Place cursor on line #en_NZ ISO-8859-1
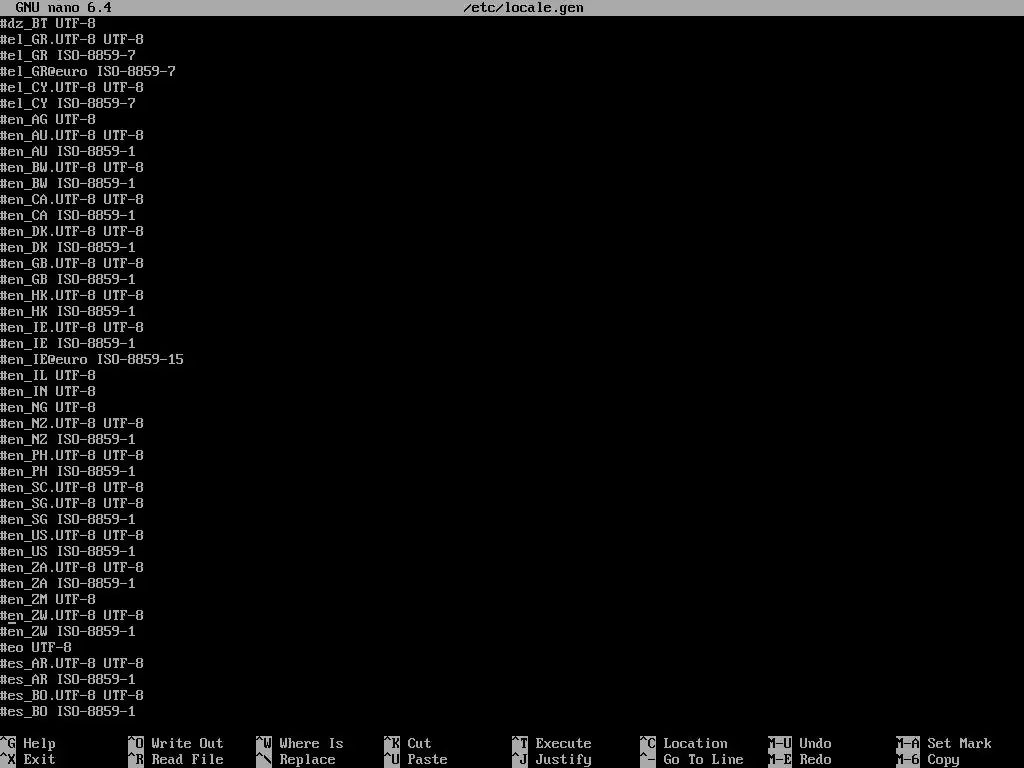Viewport: 1024px width, 768px height. [68, 440]
